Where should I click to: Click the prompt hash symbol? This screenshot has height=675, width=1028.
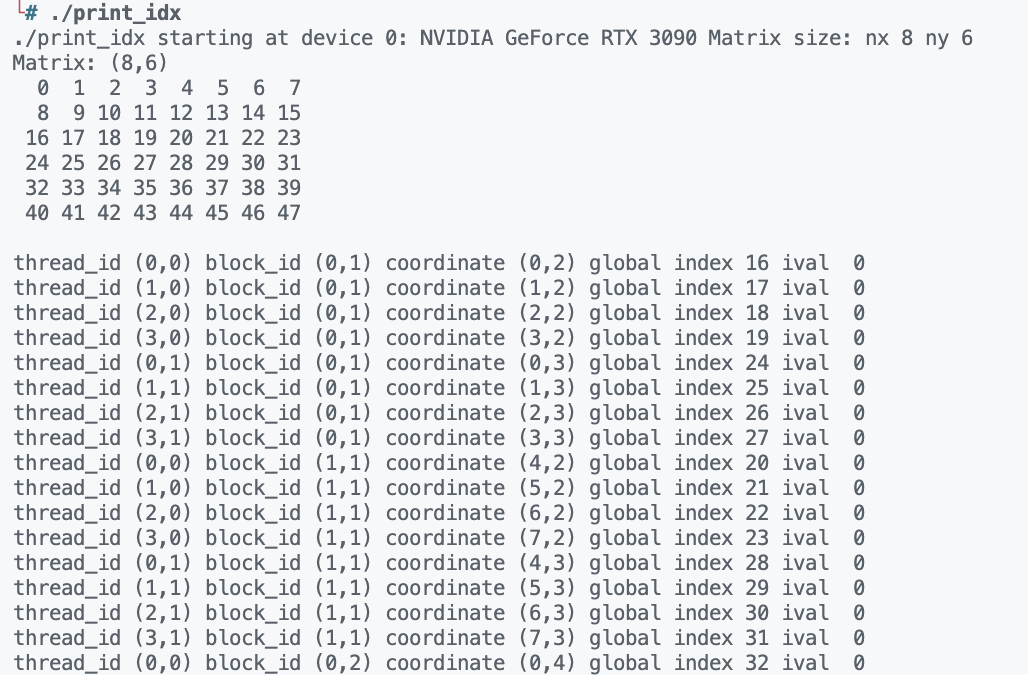[x=31, y=13]
